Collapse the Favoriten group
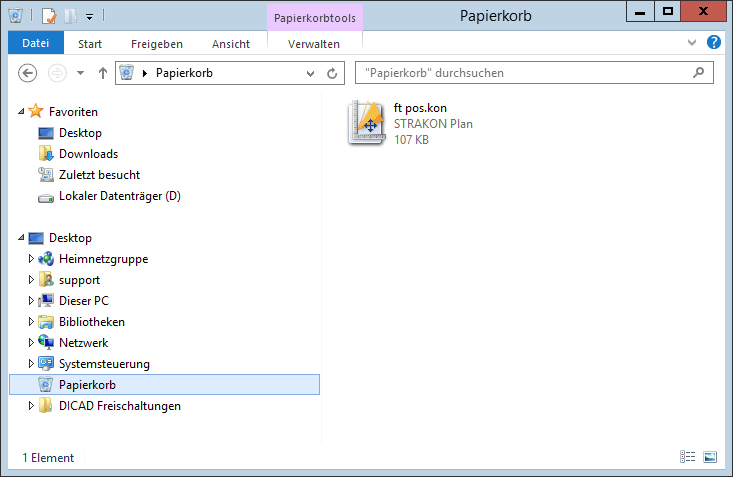Image resolution: width=733 pixels, height=477 pixels. (x=21, y=111)
